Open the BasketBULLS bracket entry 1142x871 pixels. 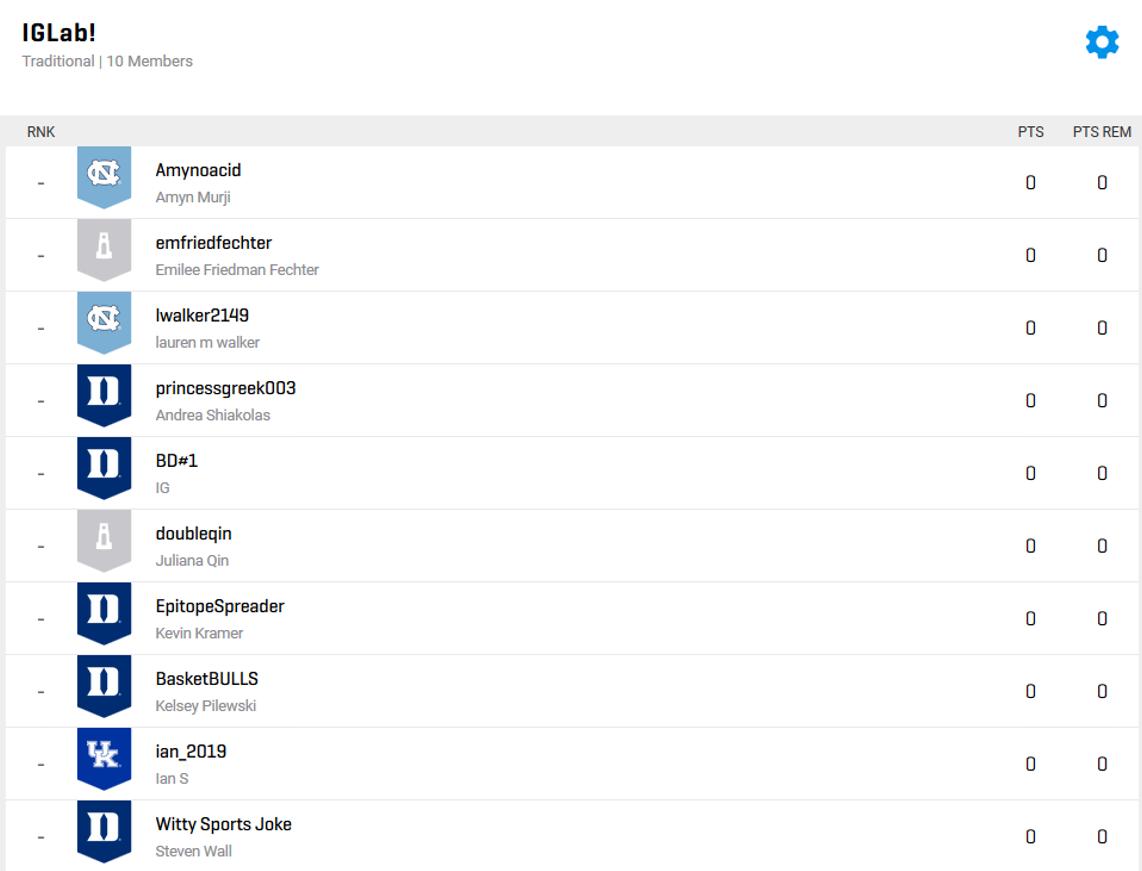(x=207, y=679)
